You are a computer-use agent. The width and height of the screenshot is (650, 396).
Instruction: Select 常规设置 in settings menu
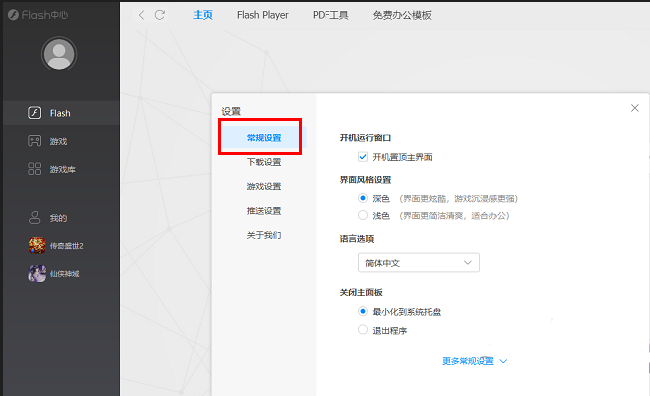[x=264, y=138]
